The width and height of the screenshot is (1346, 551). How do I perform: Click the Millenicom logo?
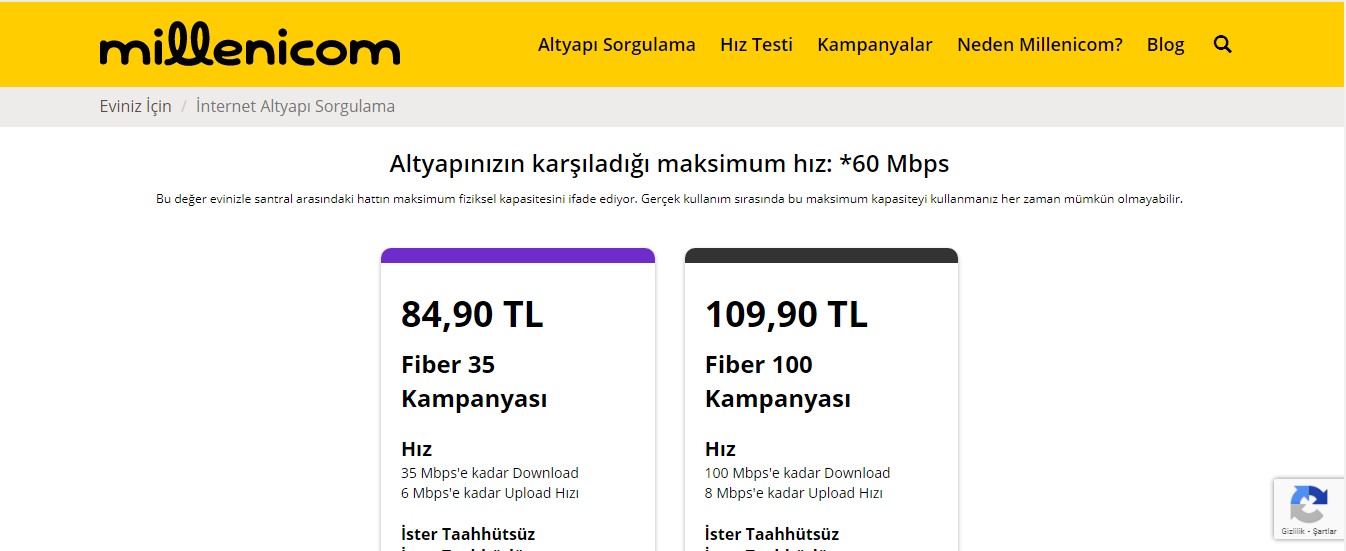(x=249, y=46)
